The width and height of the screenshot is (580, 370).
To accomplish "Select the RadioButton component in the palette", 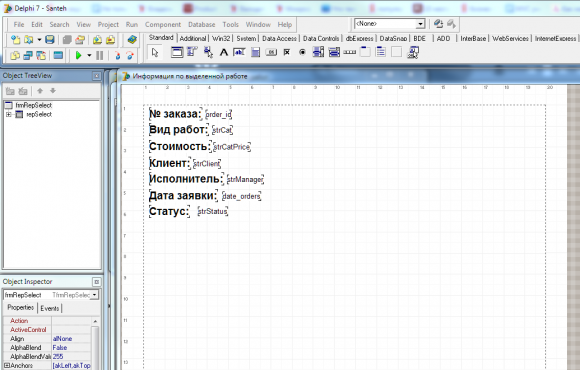I will [x=302, y=53].
